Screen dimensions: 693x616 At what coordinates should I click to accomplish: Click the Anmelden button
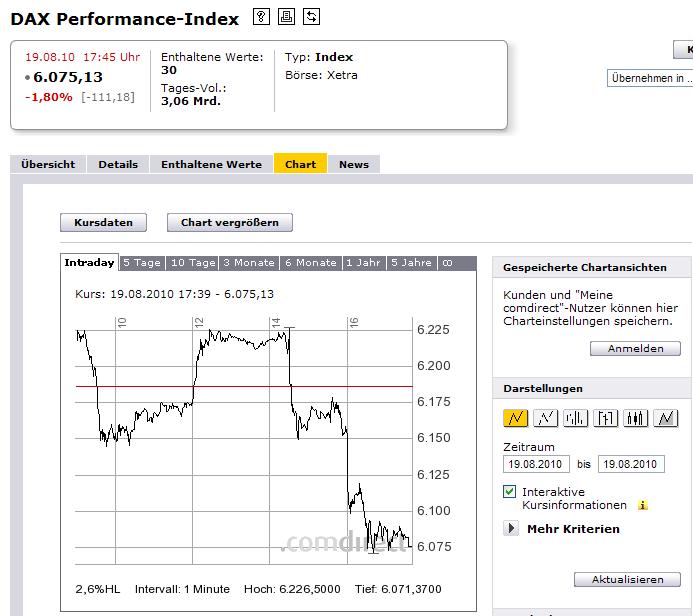pyautogui.click(x=636, y=348)
